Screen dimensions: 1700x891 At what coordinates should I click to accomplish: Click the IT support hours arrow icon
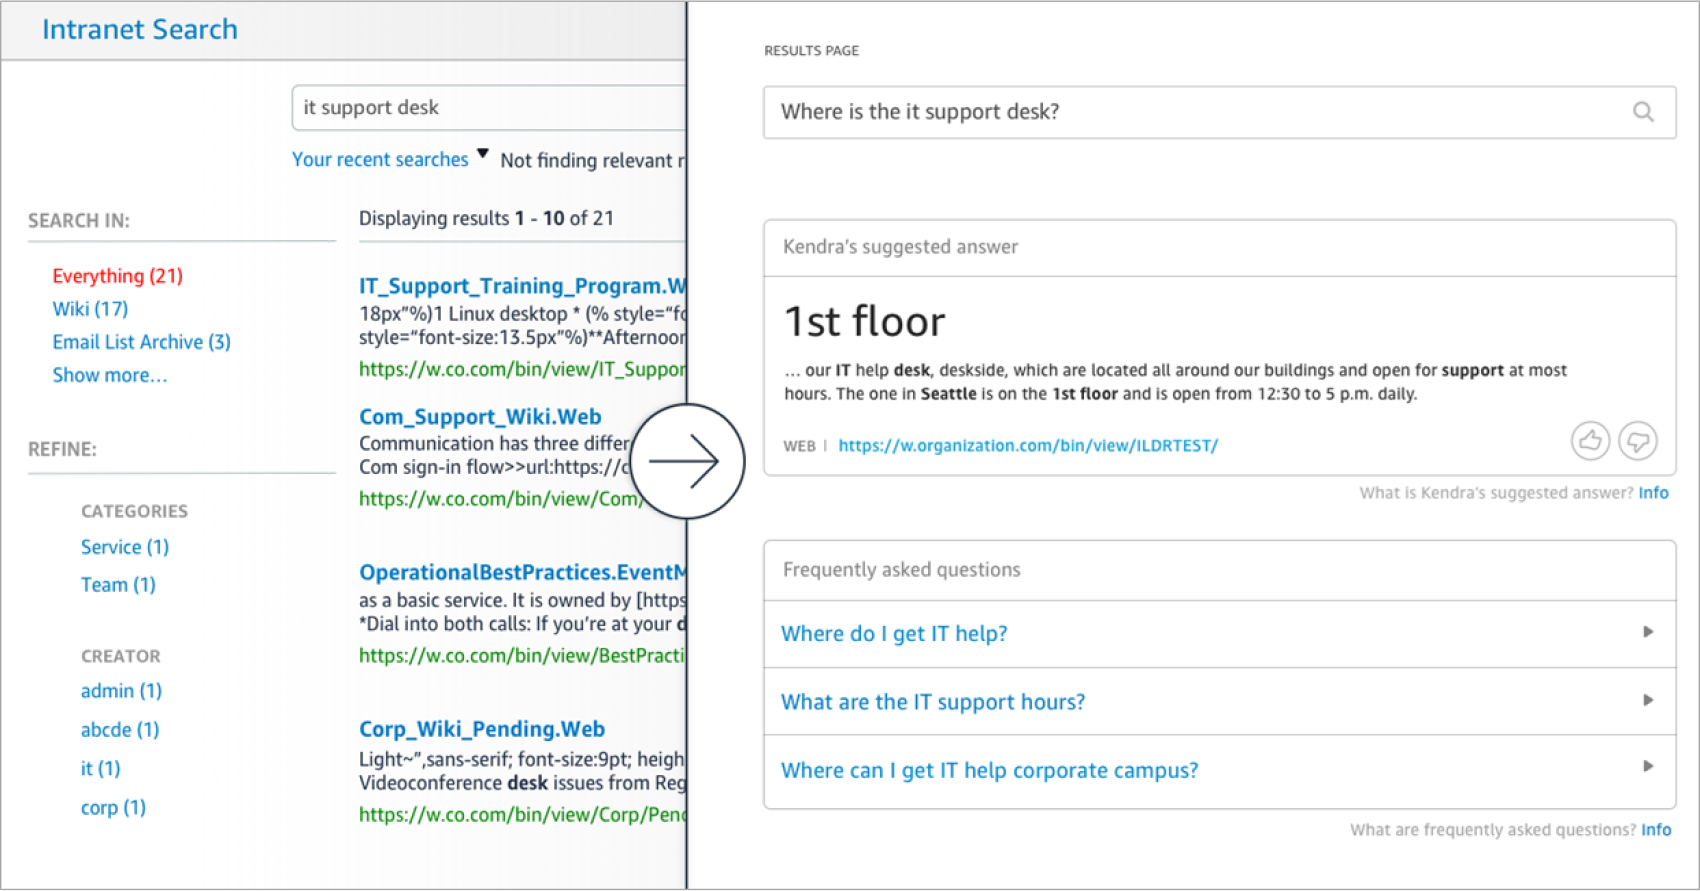[1647, 700]
